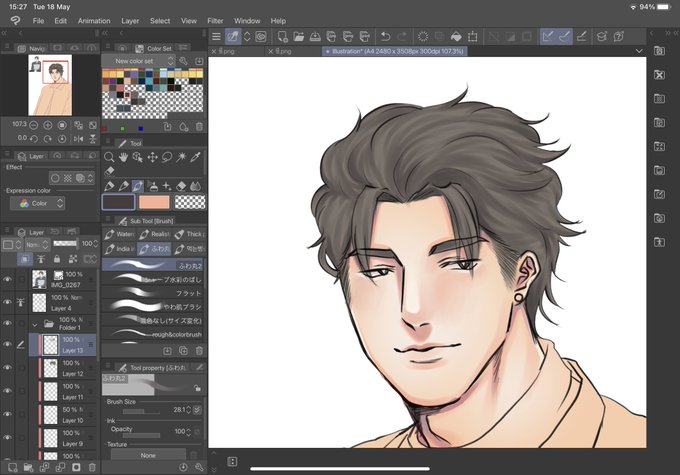Image resolution: width=680 pixels, height=475 pixels.
Task: Open Expression color Color dropdown
Action: (37, 203)
